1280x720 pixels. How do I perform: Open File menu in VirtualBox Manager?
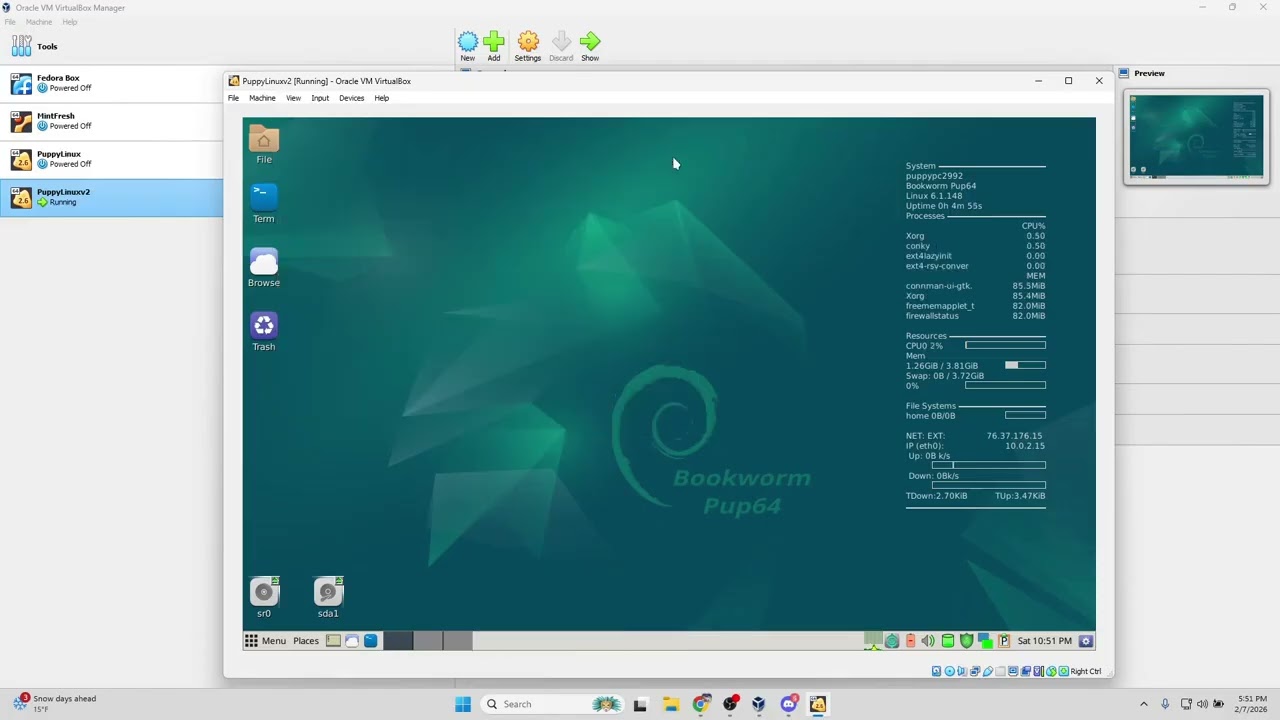click(x=10, y=22)
